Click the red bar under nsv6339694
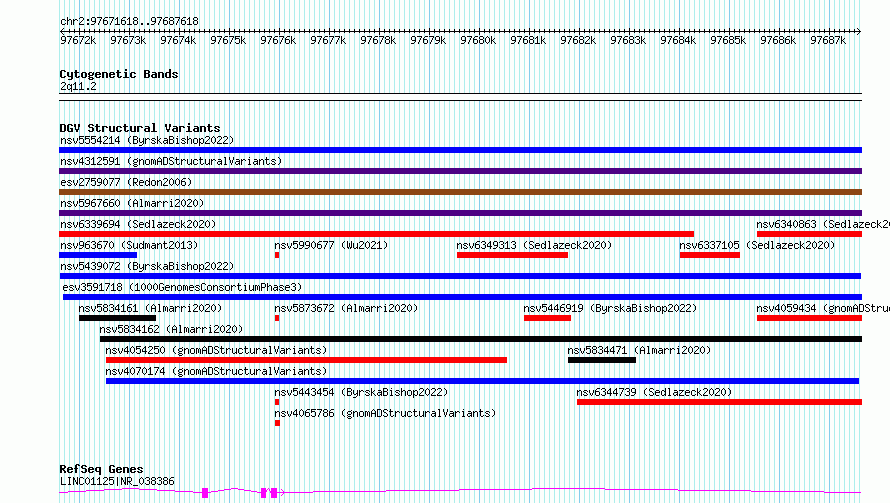 [x=376, y=234]
